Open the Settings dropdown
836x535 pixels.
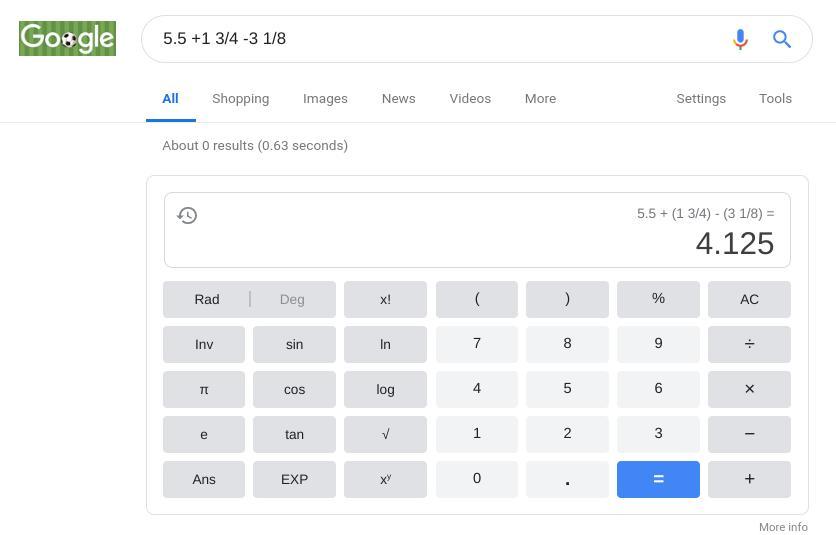(701, 98)
